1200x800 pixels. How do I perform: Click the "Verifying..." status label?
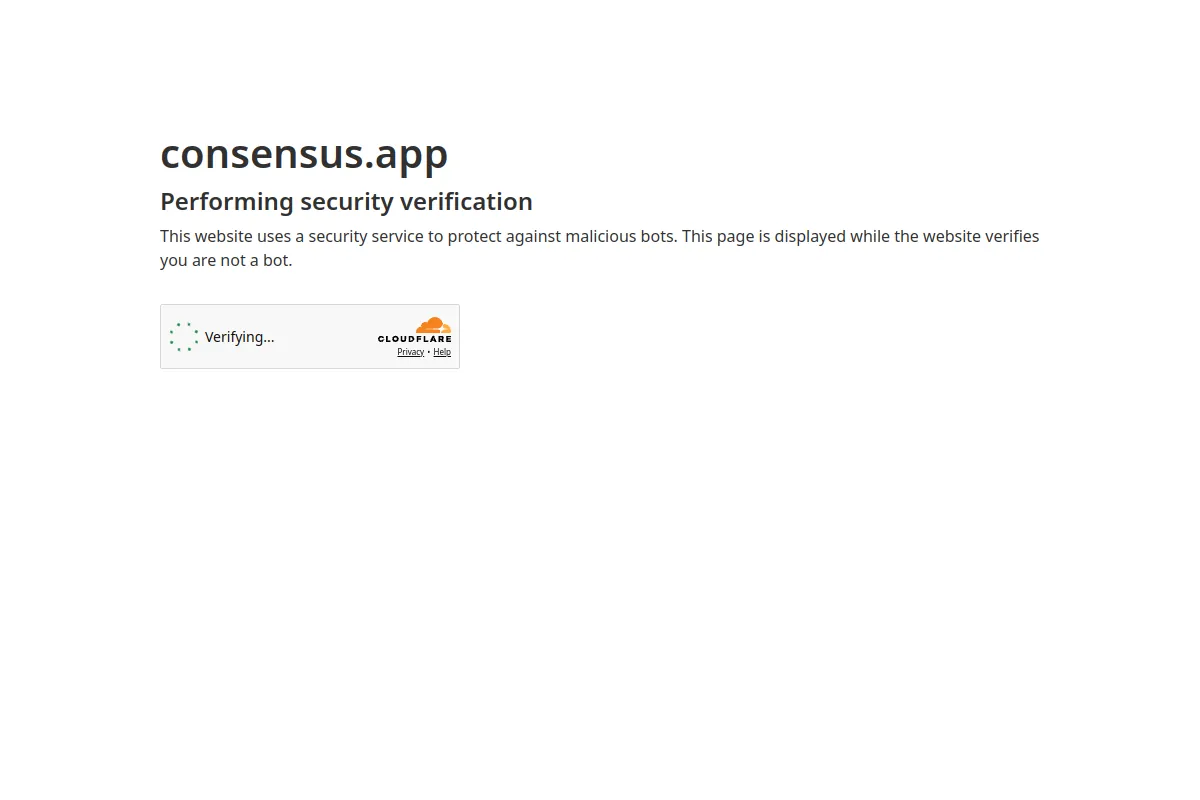coord(239,337)
